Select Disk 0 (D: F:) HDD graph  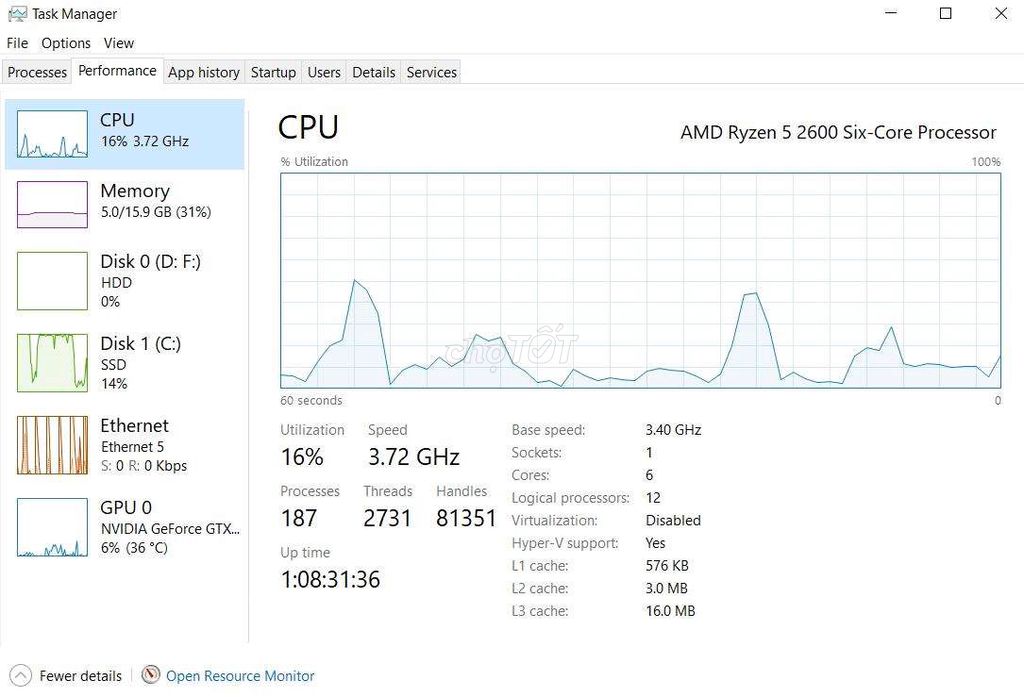coord(125,281)
